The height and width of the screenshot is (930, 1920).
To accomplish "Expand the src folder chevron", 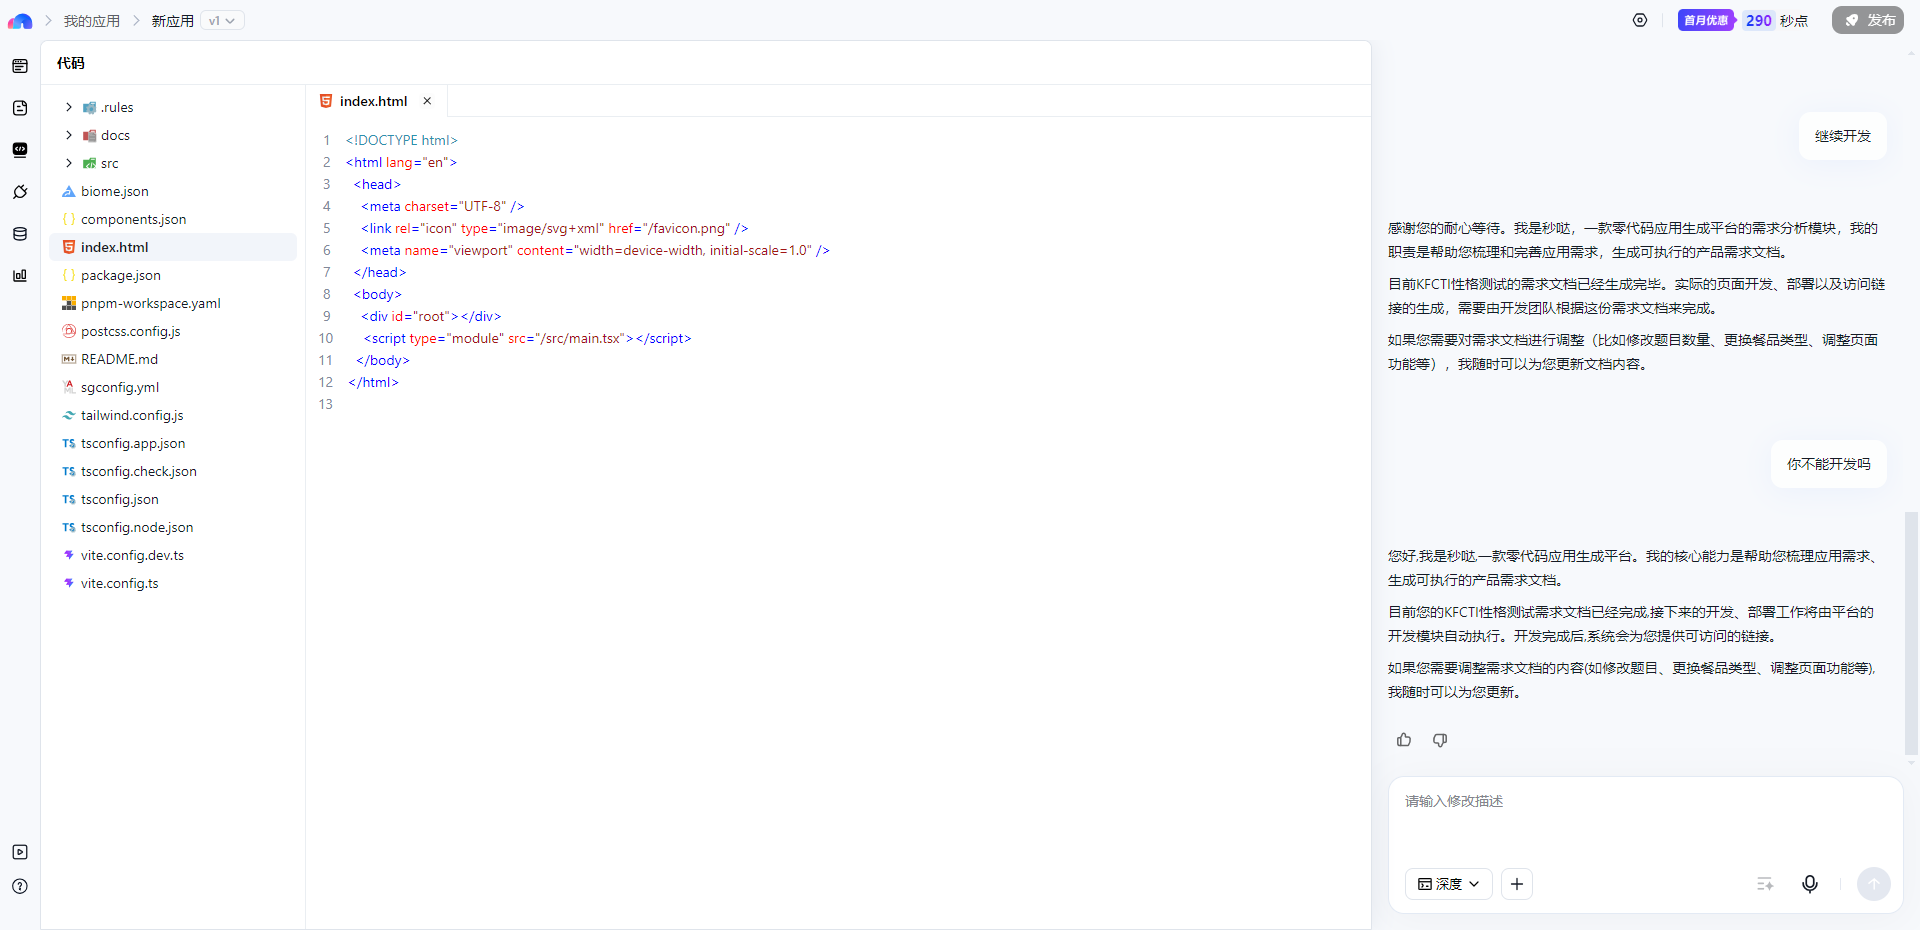I will pyautogui.click(x=69, y=163).
